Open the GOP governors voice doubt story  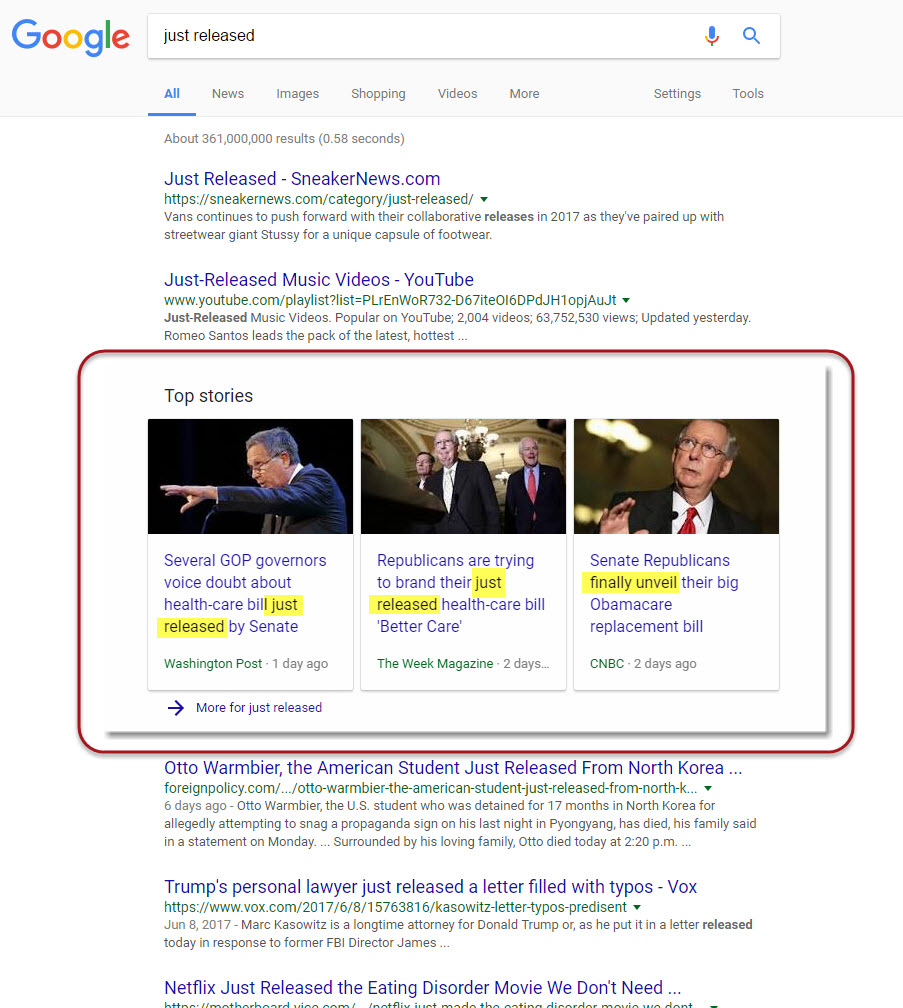245,593
